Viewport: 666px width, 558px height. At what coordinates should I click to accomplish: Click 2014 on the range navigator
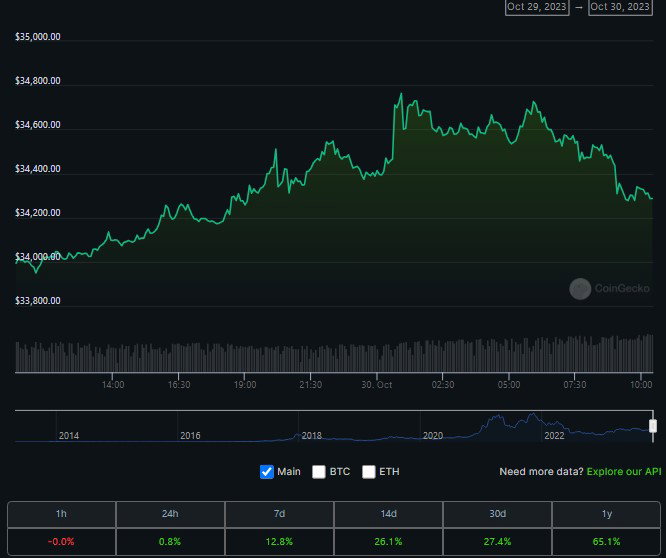[x=69, y=436]
